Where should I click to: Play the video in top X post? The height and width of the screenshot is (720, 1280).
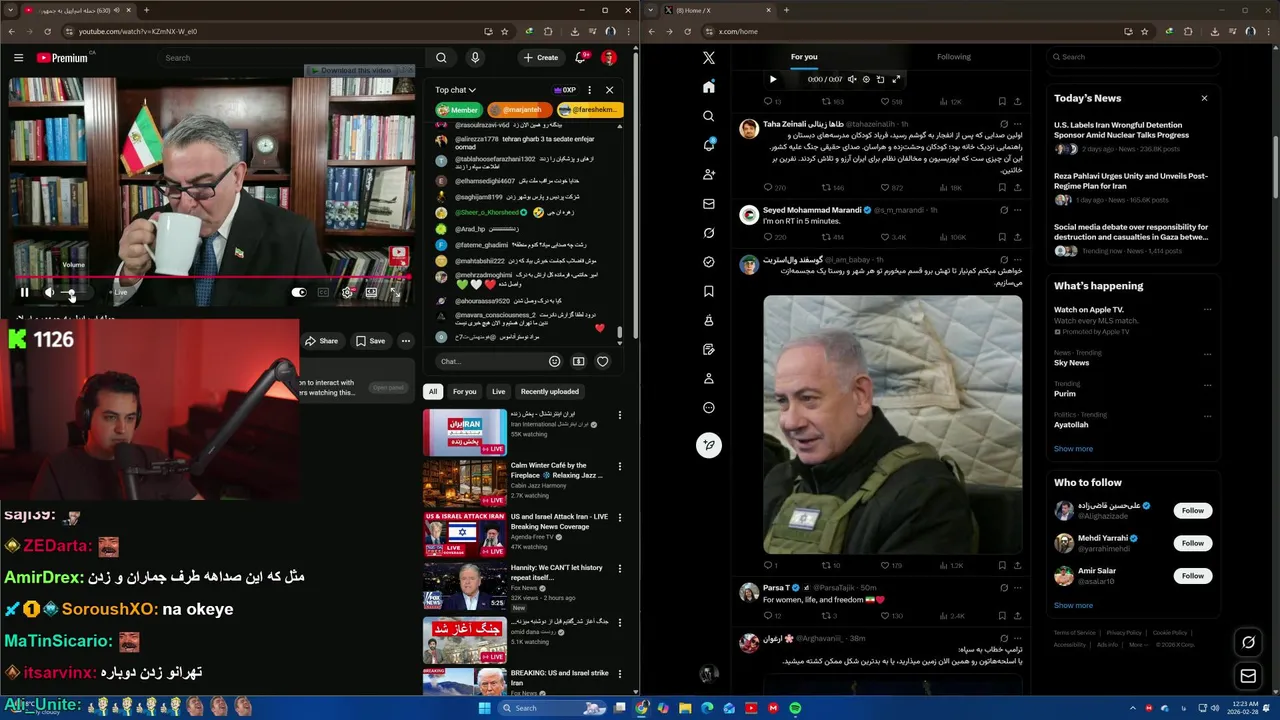[x=772, y=79]
